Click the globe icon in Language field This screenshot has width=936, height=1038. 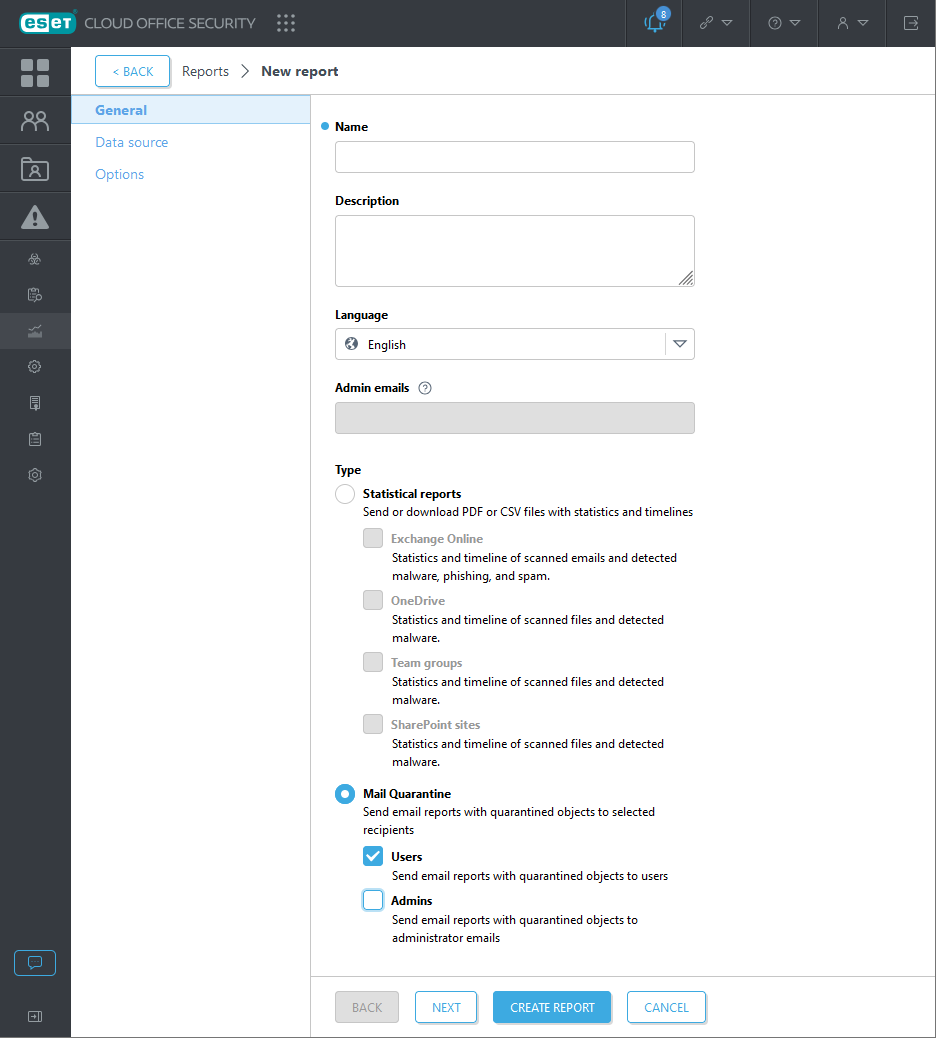tap(351, 344)
